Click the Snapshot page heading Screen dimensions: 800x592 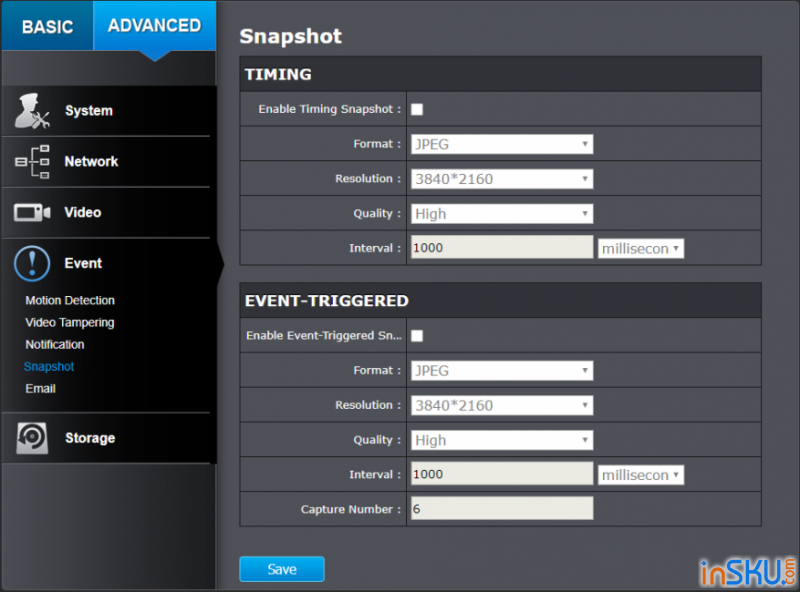tap(291, 36)
